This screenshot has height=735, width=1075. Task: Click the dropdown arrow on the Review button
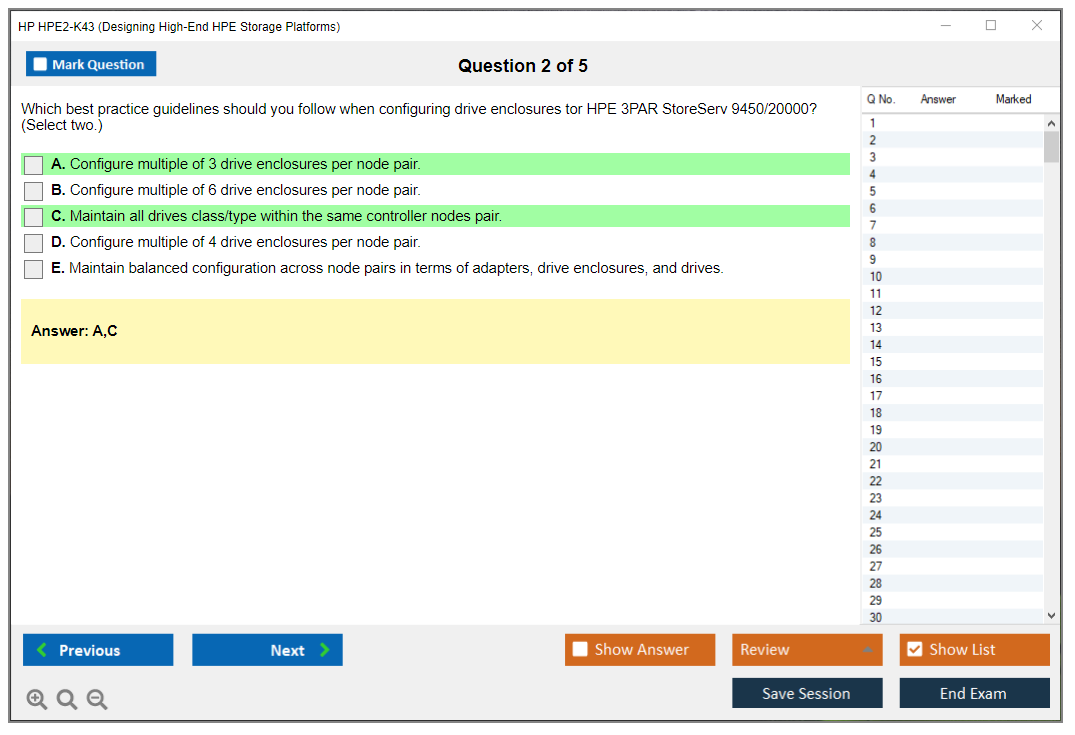(x=869, y=649)
